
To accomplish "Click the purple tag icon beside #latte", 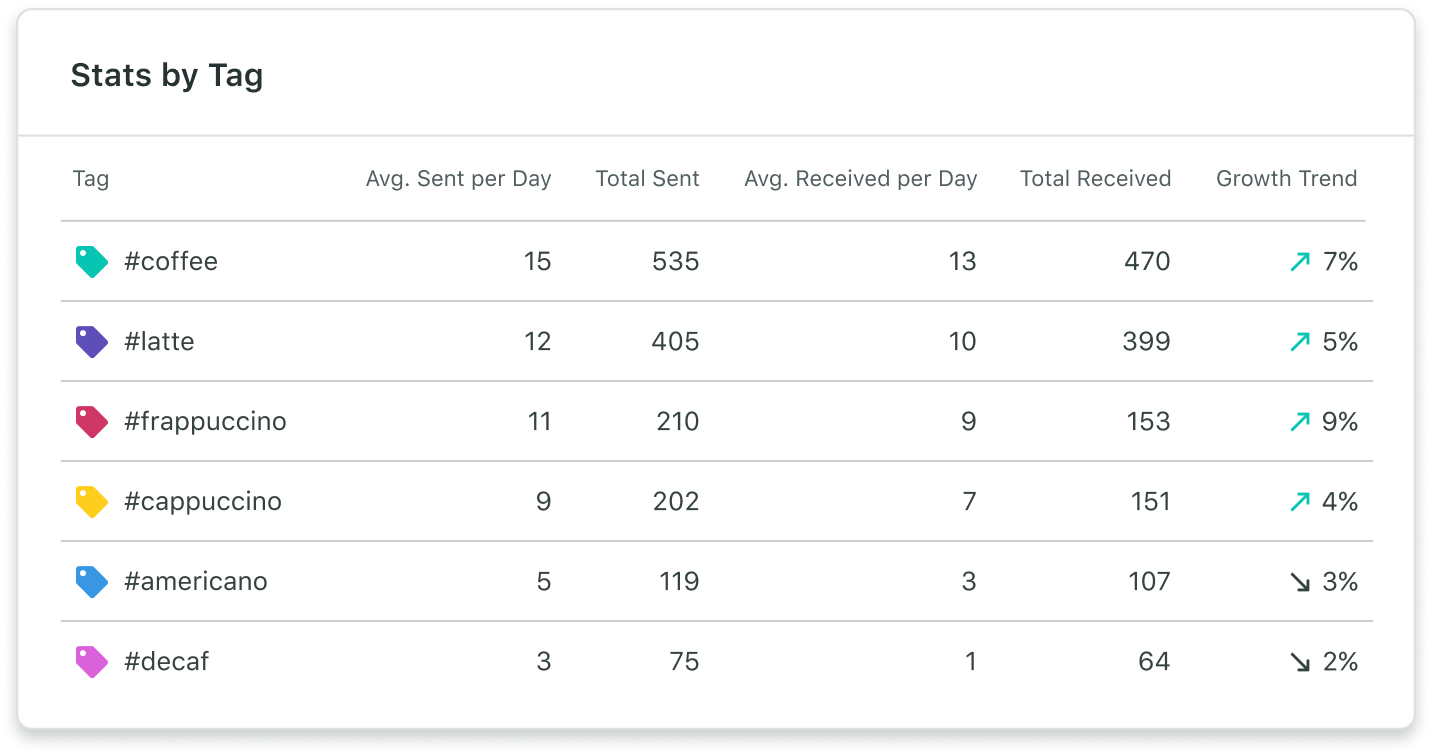I will pos(91,341).
